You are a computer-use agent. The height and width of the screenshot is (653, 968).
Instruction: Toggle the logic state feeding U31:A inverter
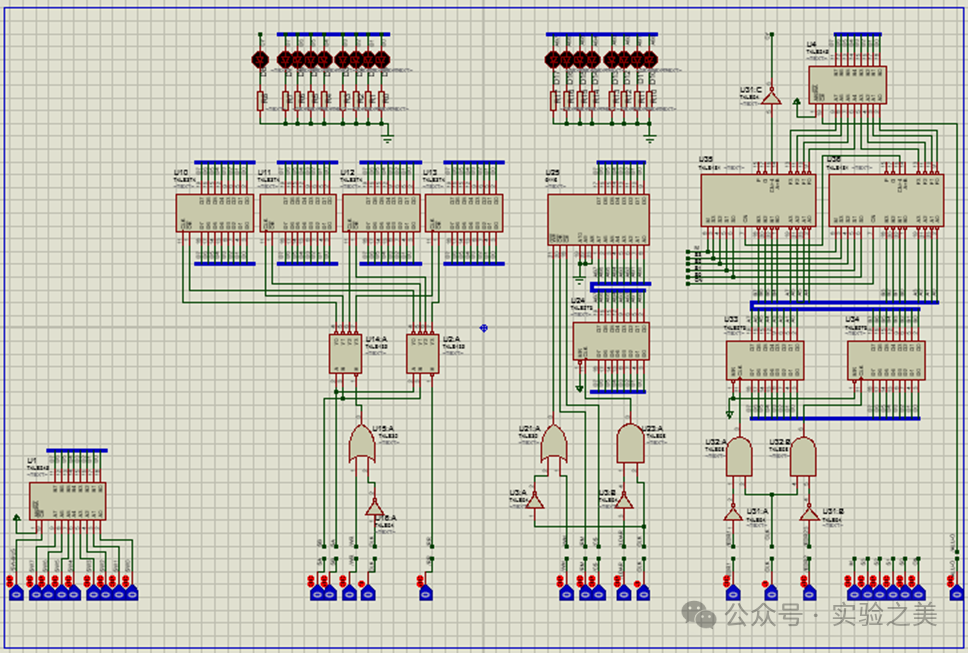(732, 593)
